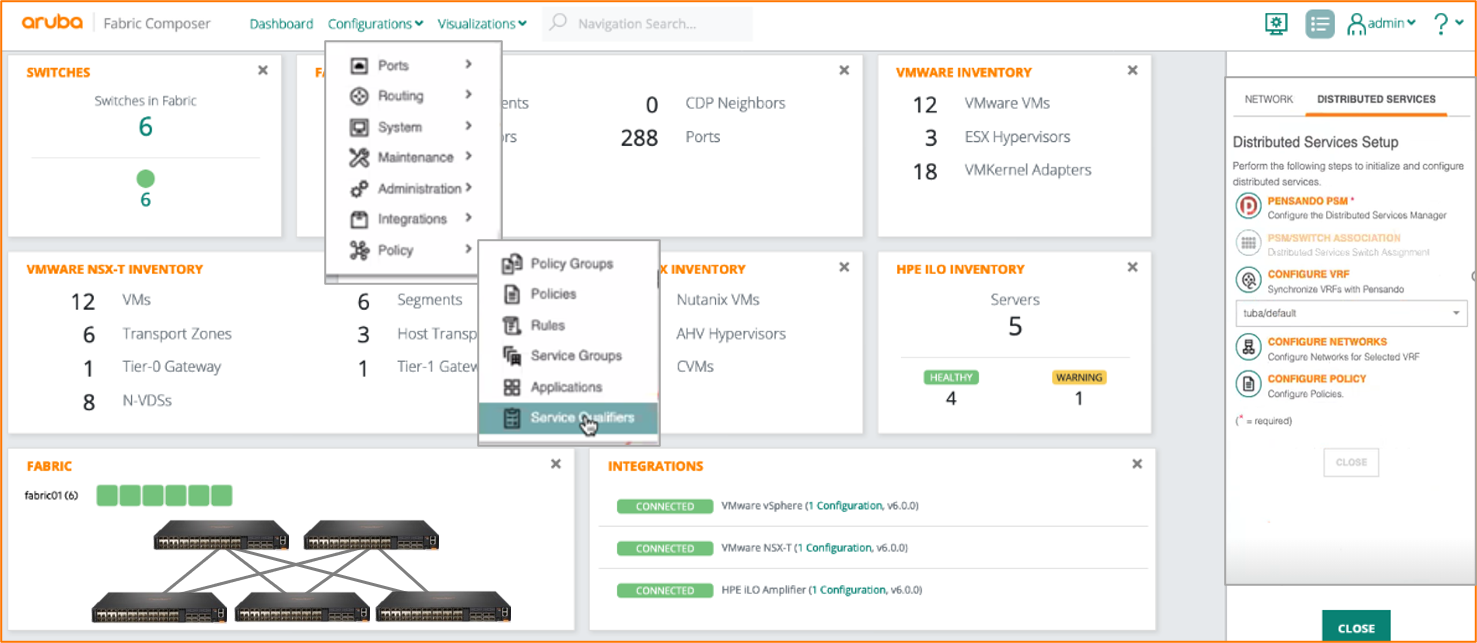This screenshot has width=1477, height=643.
Task: Open the help question mark dropdown
Action: [1448, 24]
